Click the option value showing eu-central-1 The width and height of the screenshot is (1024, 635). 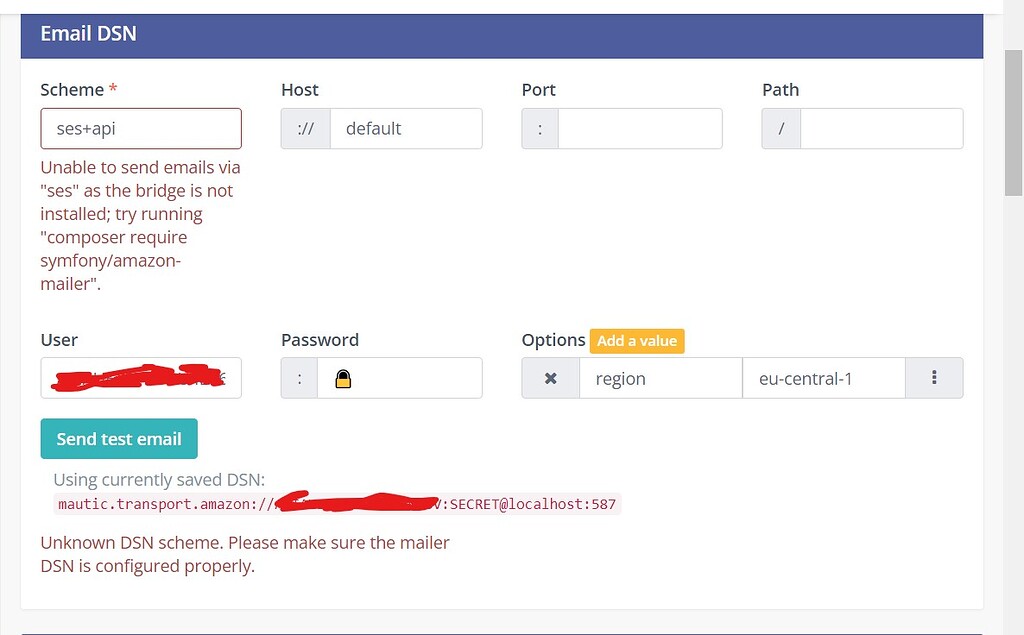[x=823, y=378]
